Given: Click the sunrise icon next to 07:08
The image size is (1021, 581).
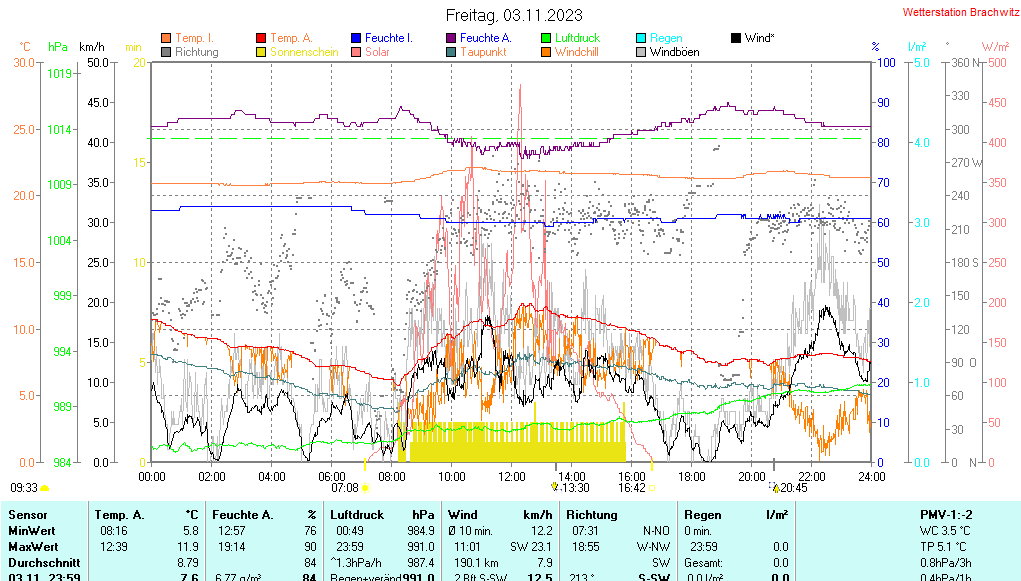Looking at the screenshot, I should pyautogui.click(x=365, y=488).
